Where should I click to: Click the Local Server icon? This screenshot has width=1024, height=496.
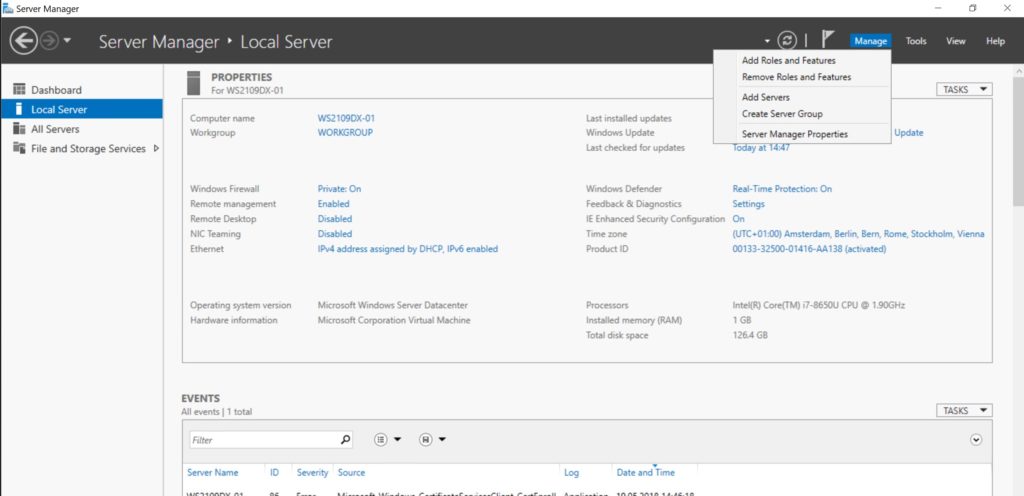(x=19, y=109)
